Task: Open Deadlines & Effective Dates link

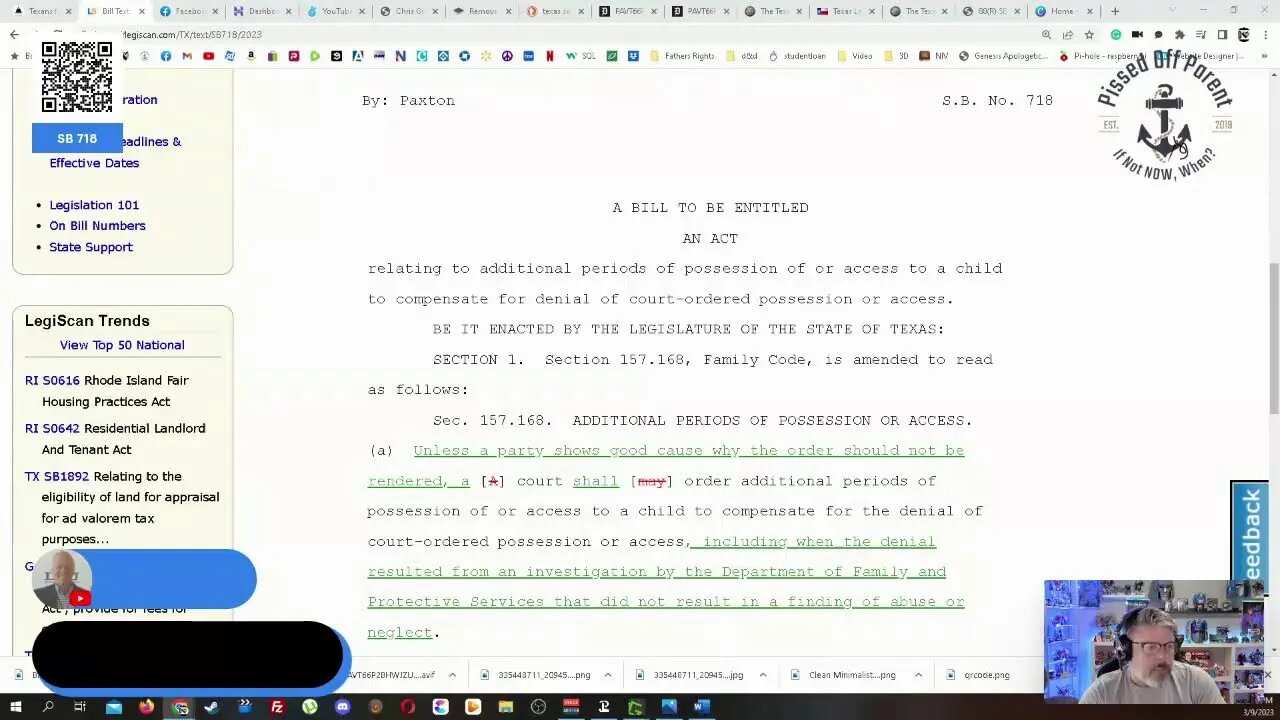Action: (115, 152)
